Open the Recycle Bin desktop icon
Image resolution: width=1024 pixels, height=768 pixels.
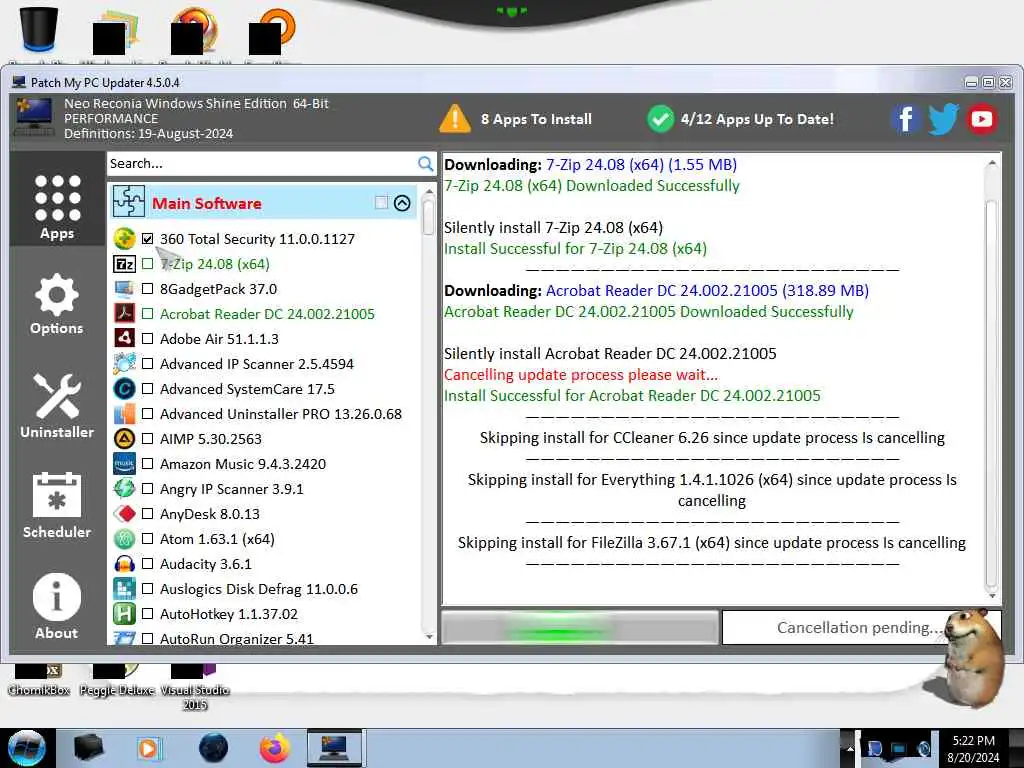pyautogui.click(x=39, y=29)
